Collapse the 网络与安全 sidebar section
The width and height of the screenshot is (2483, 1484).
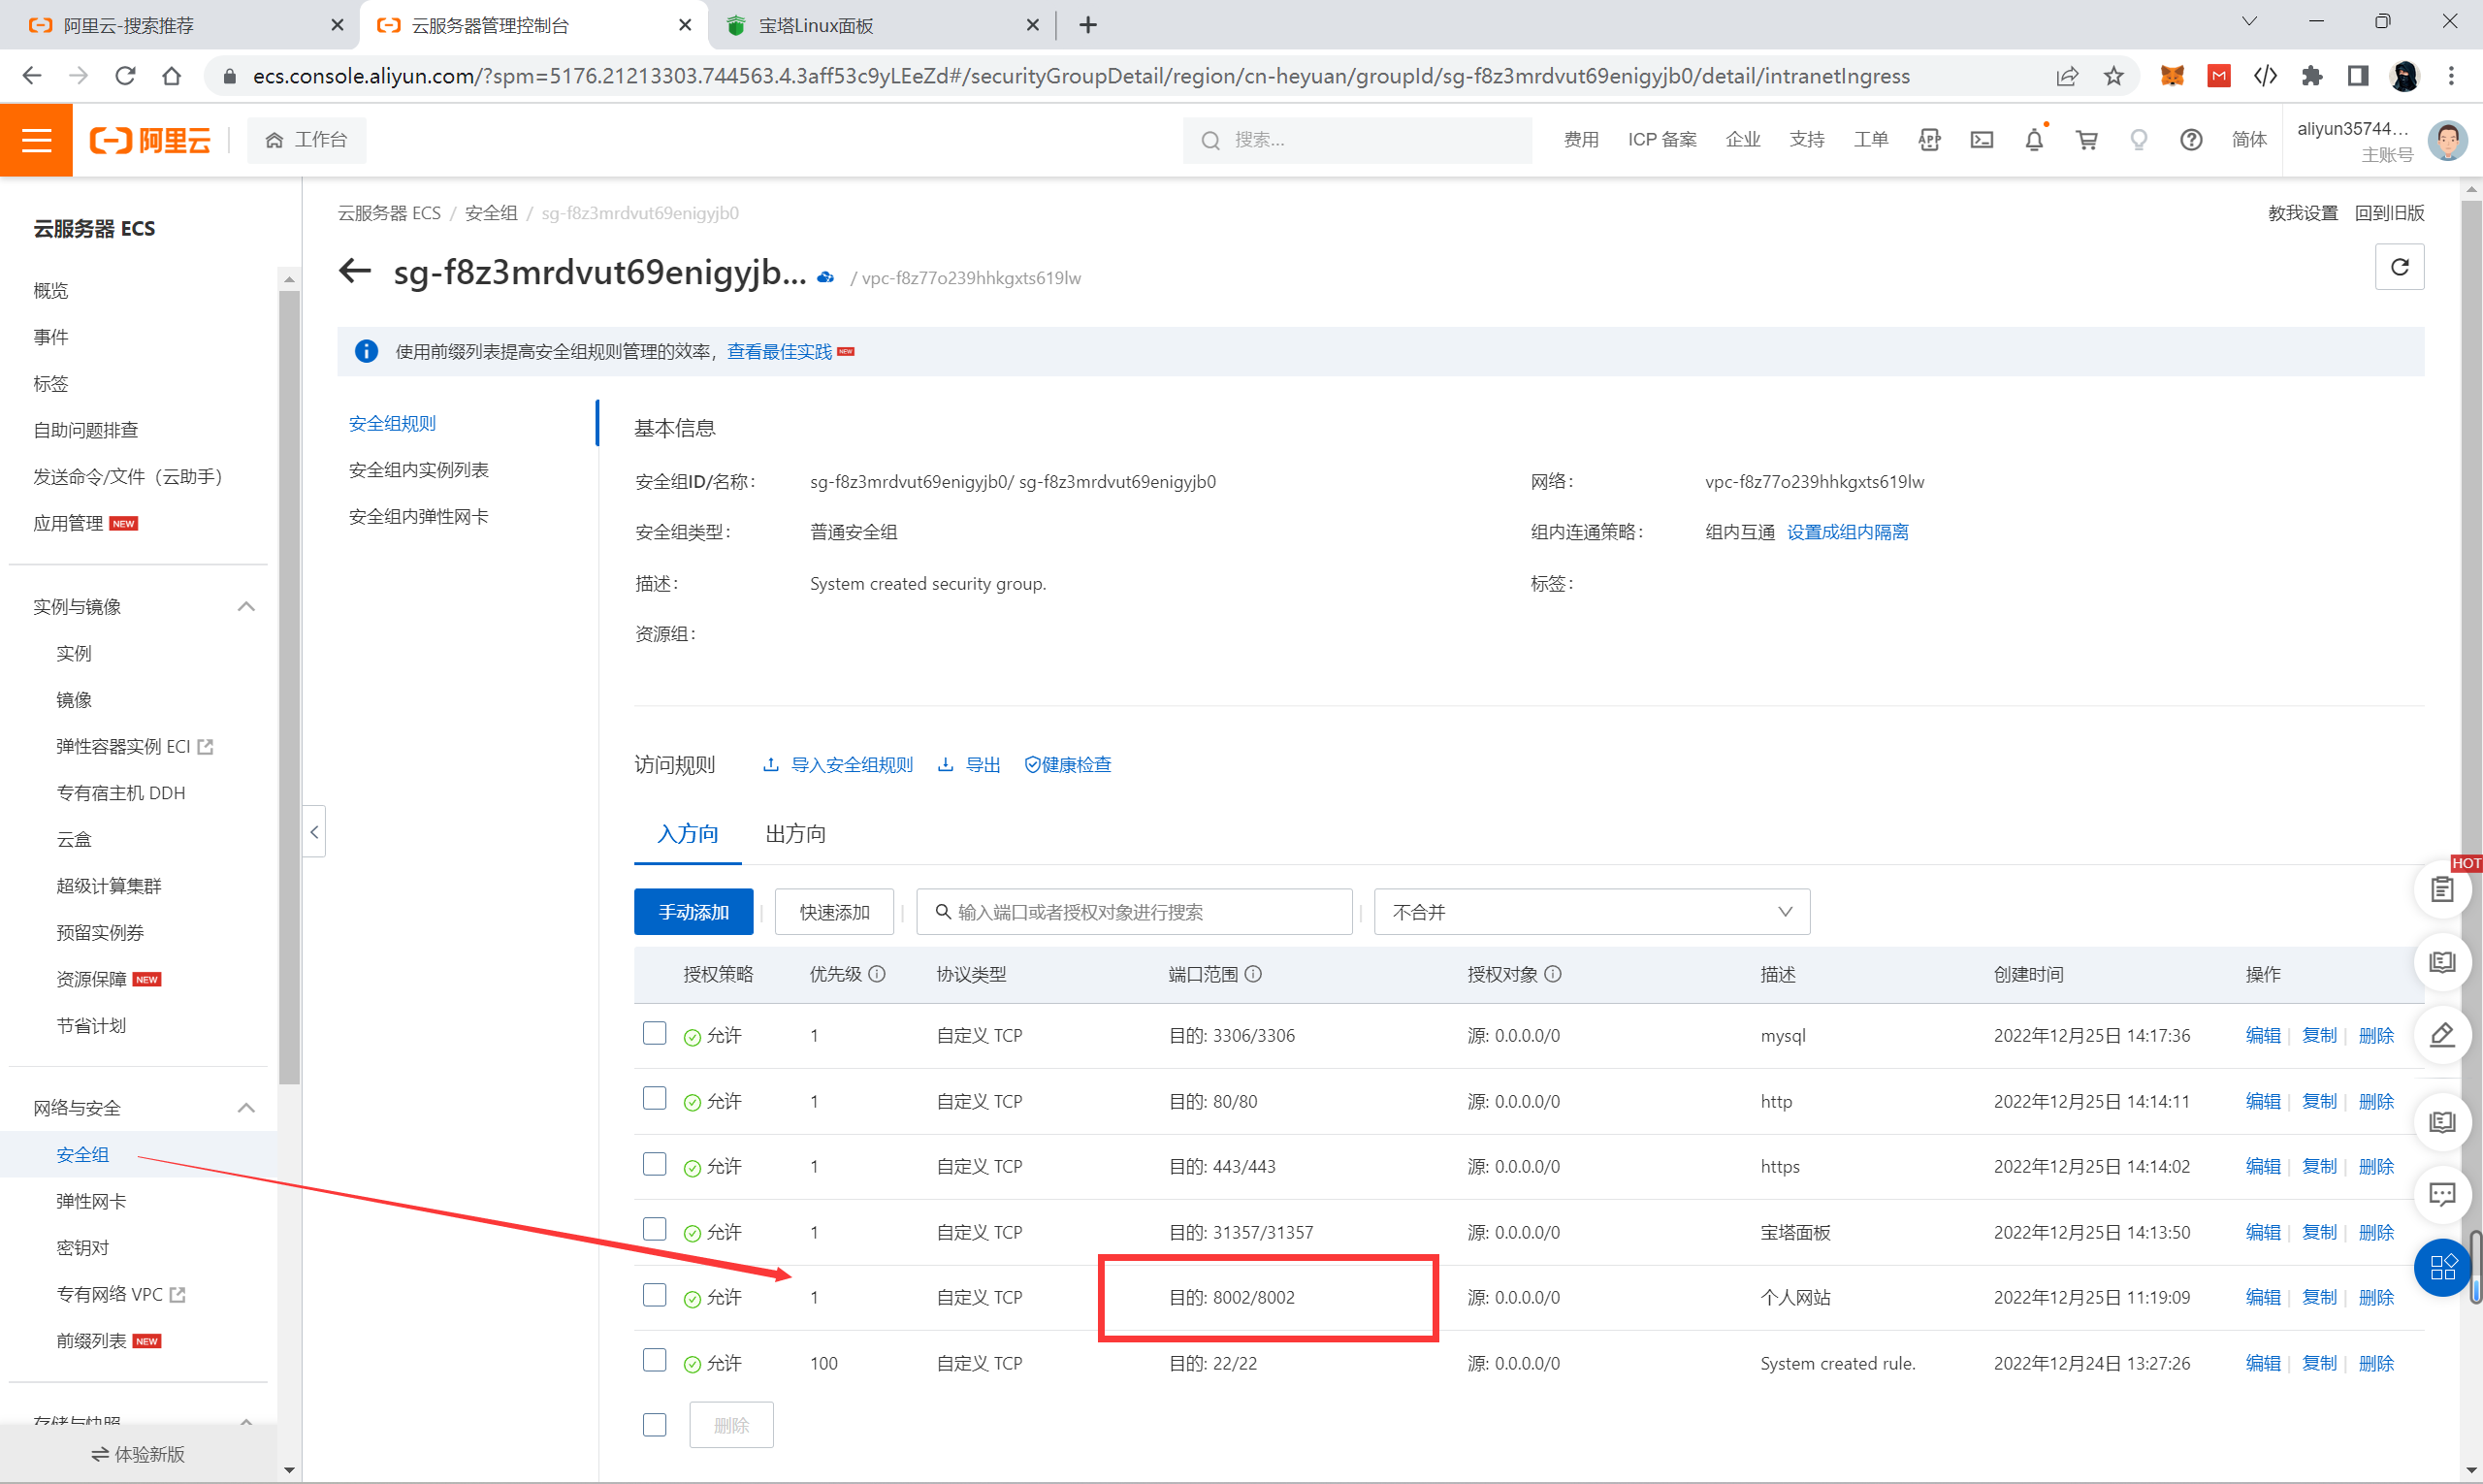pos(246,1108)
